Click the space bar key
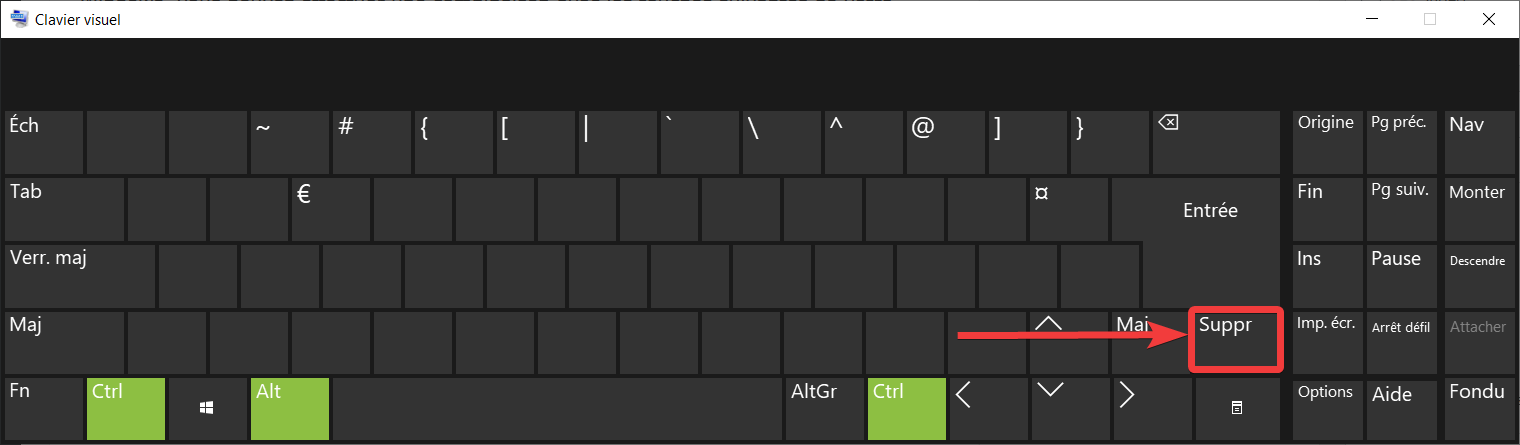The height and width of the screenshot is (445, 1520). [x=556, y=408]
